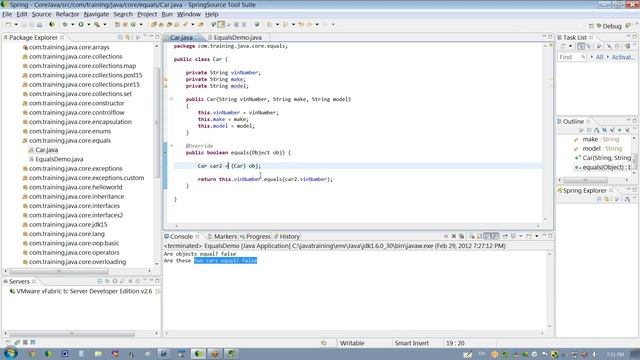Run the application with the green Run icon
Viewport: 640px width, 360px height.
[81, 25]
